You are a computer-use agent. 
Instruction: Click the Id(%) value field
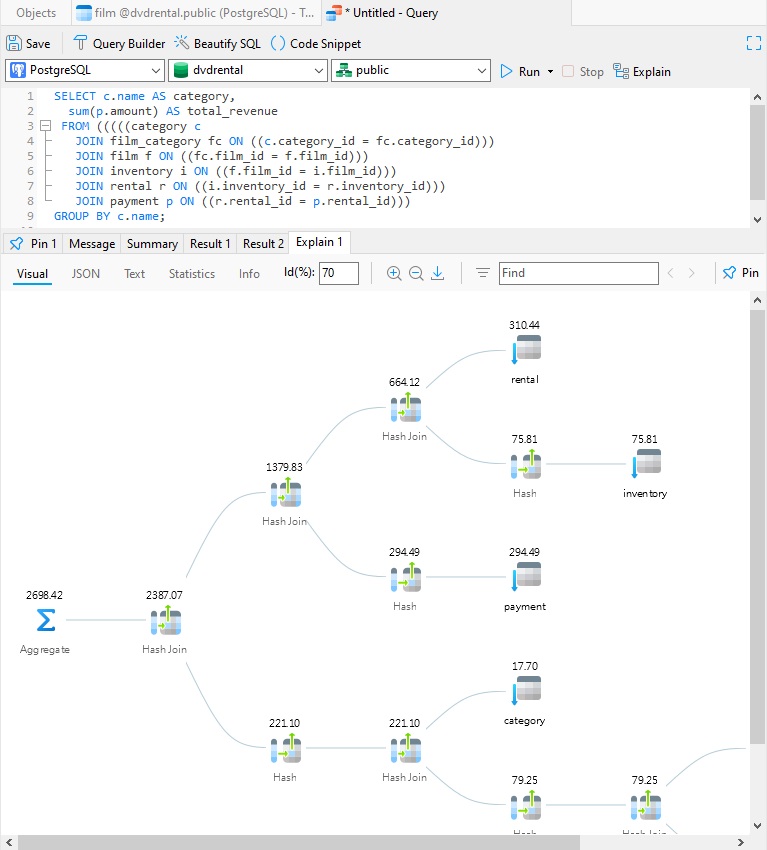coord(339,273)
